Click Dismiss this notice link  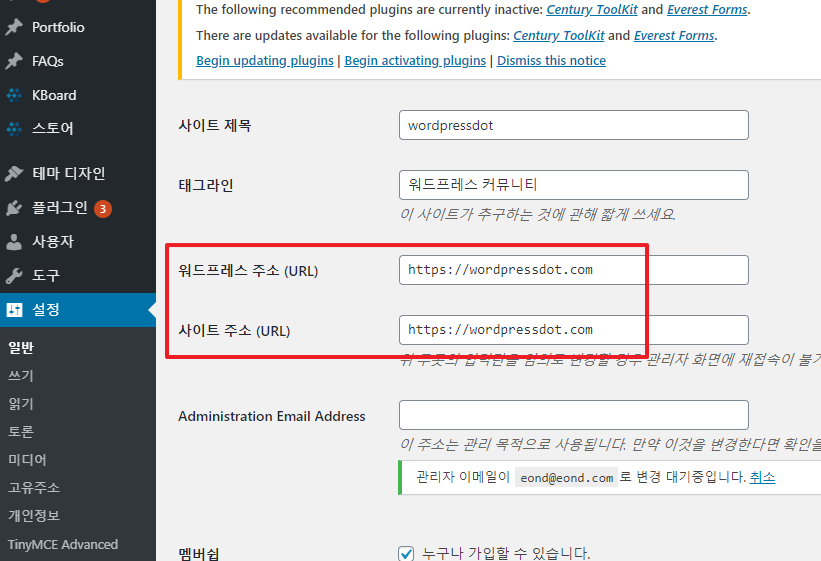[551, 61]
